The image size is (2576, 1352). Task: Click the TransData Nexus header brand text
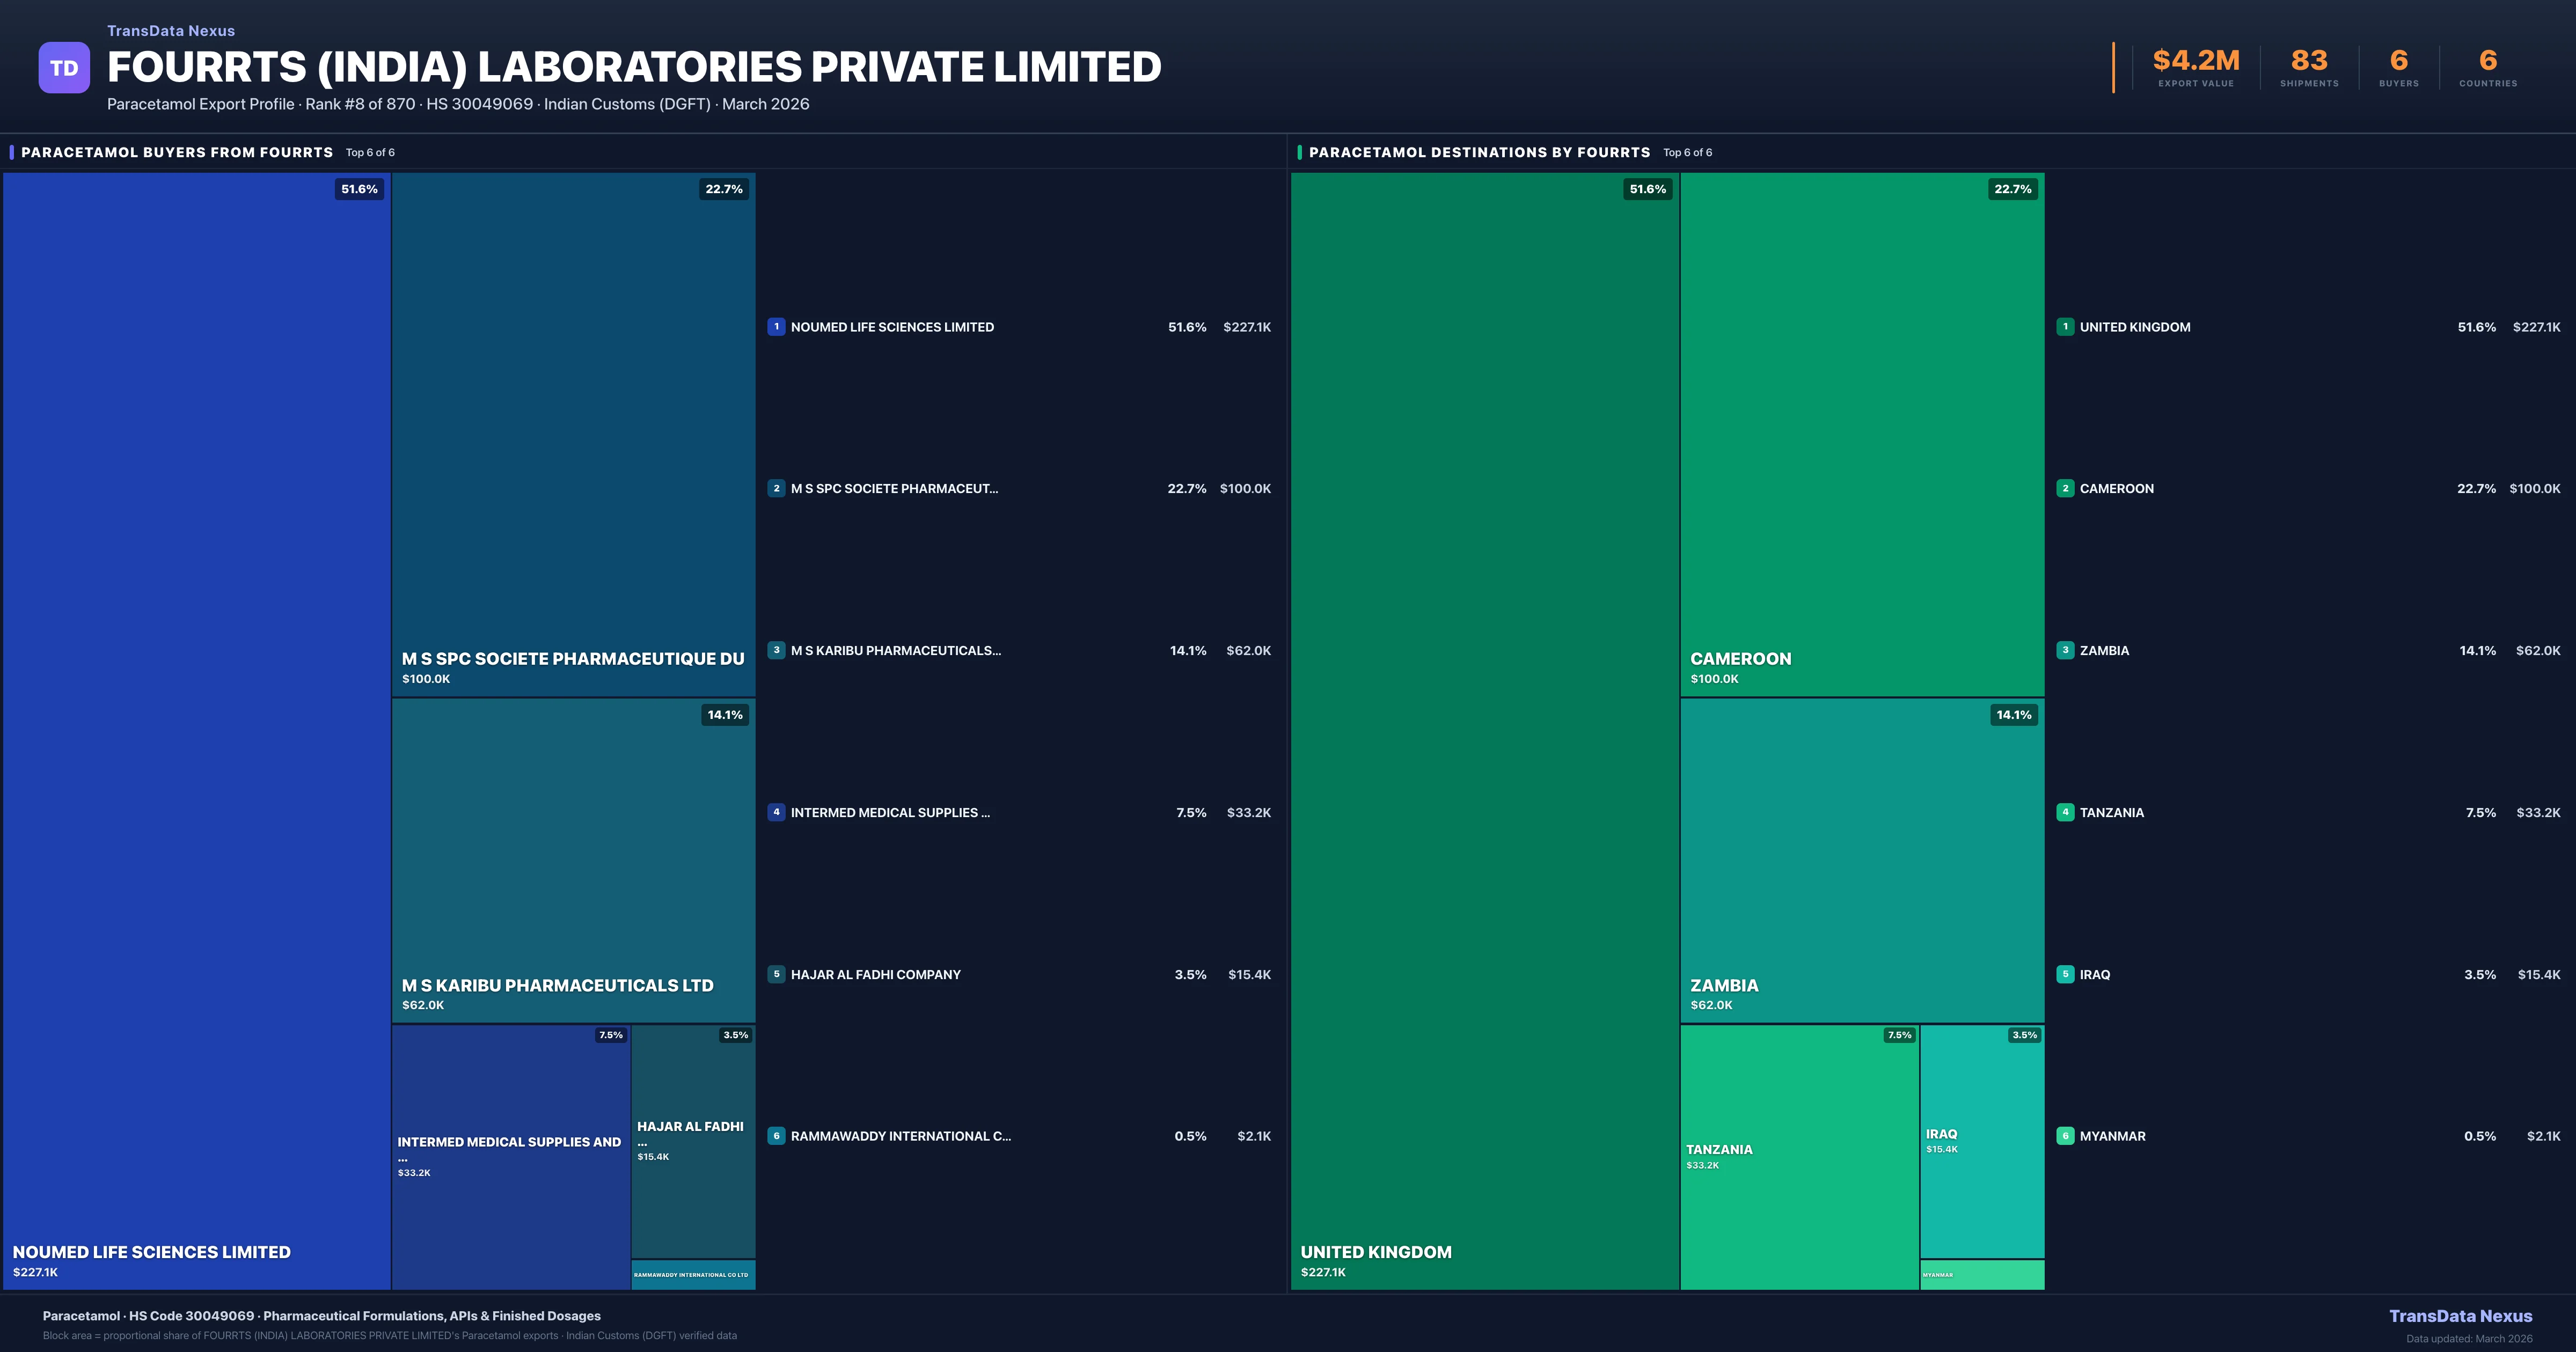171,31
